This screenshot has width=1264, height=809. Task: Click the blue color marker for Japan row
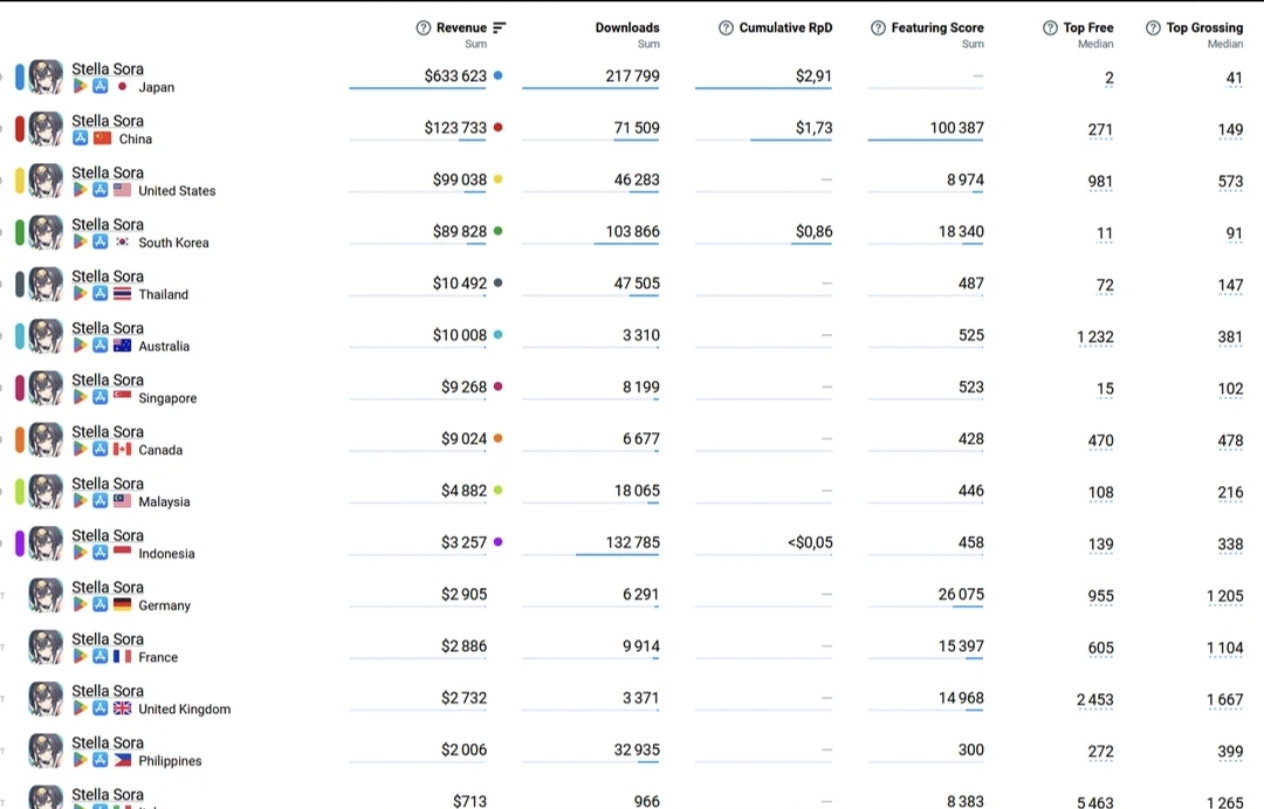pos(20,77)
